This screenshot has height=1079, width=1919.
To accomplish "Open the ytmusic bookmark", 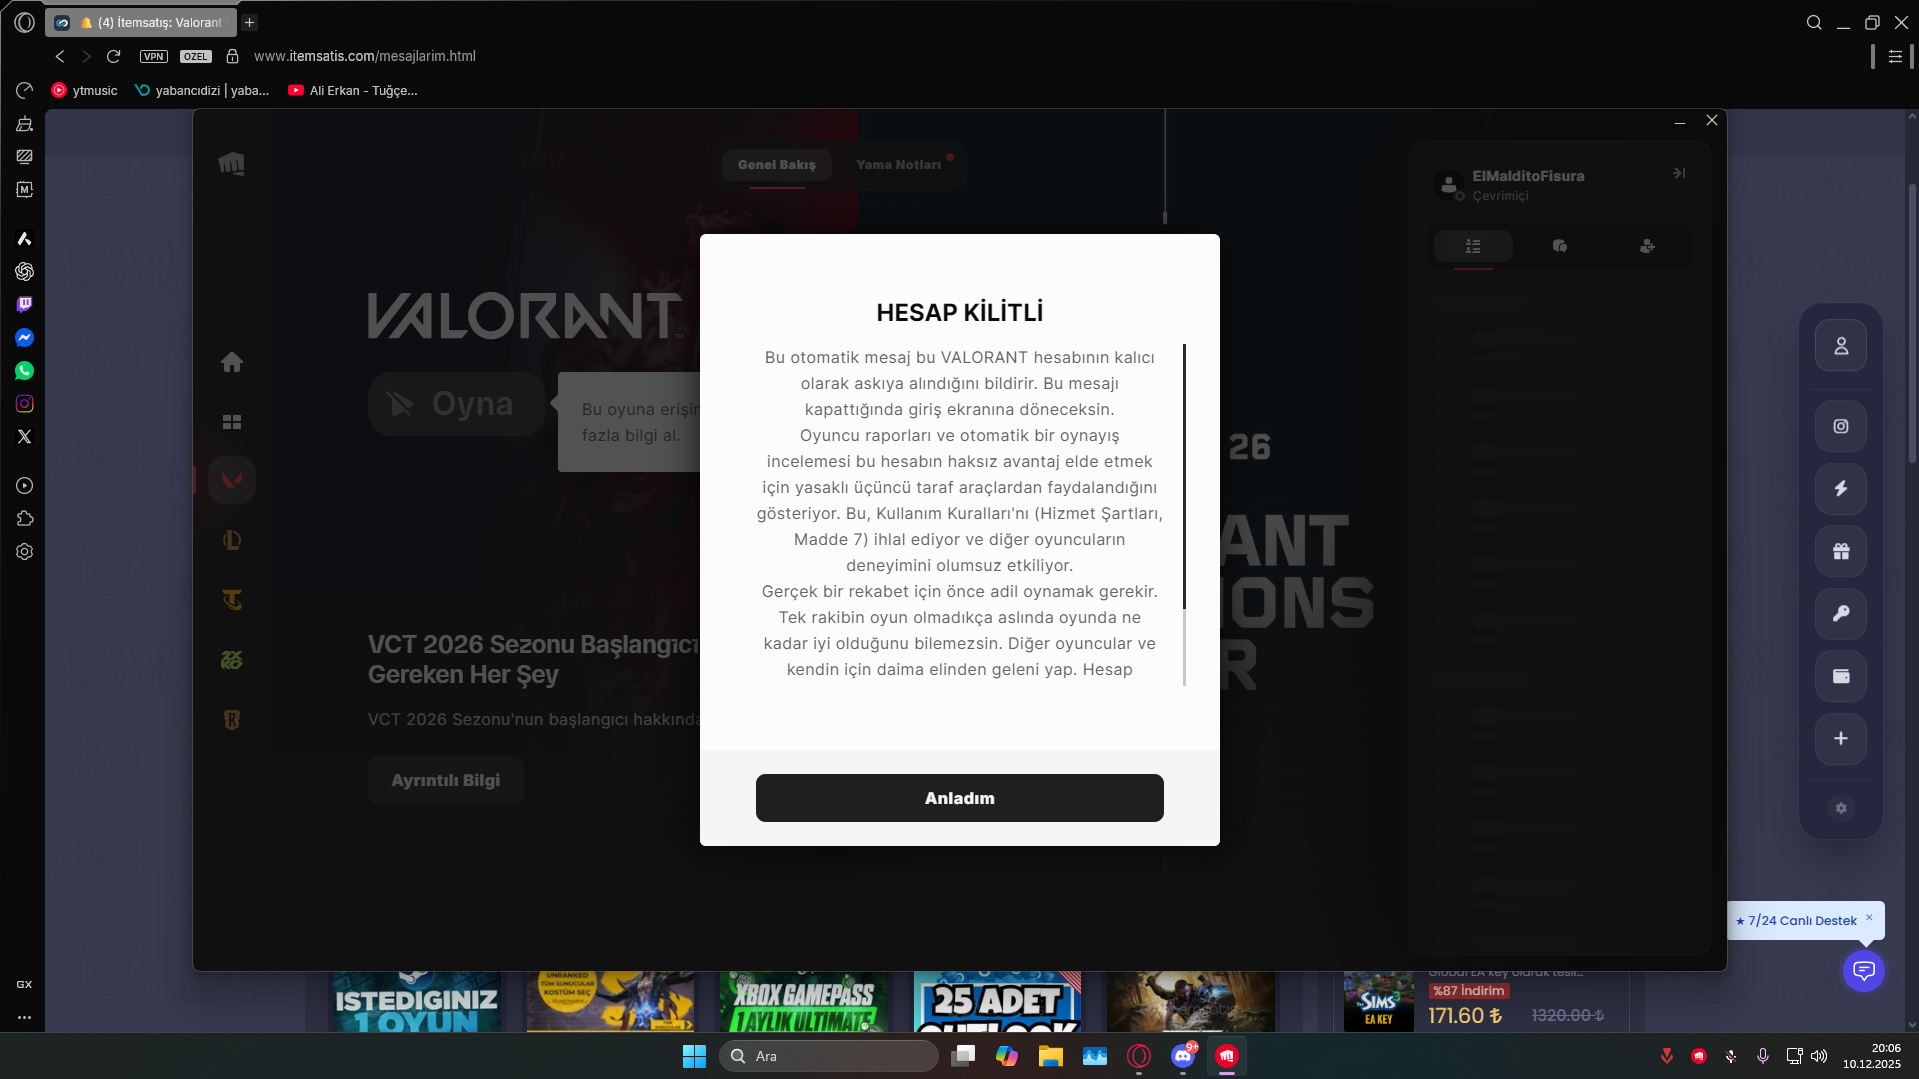I will click(x=85, y=90).
